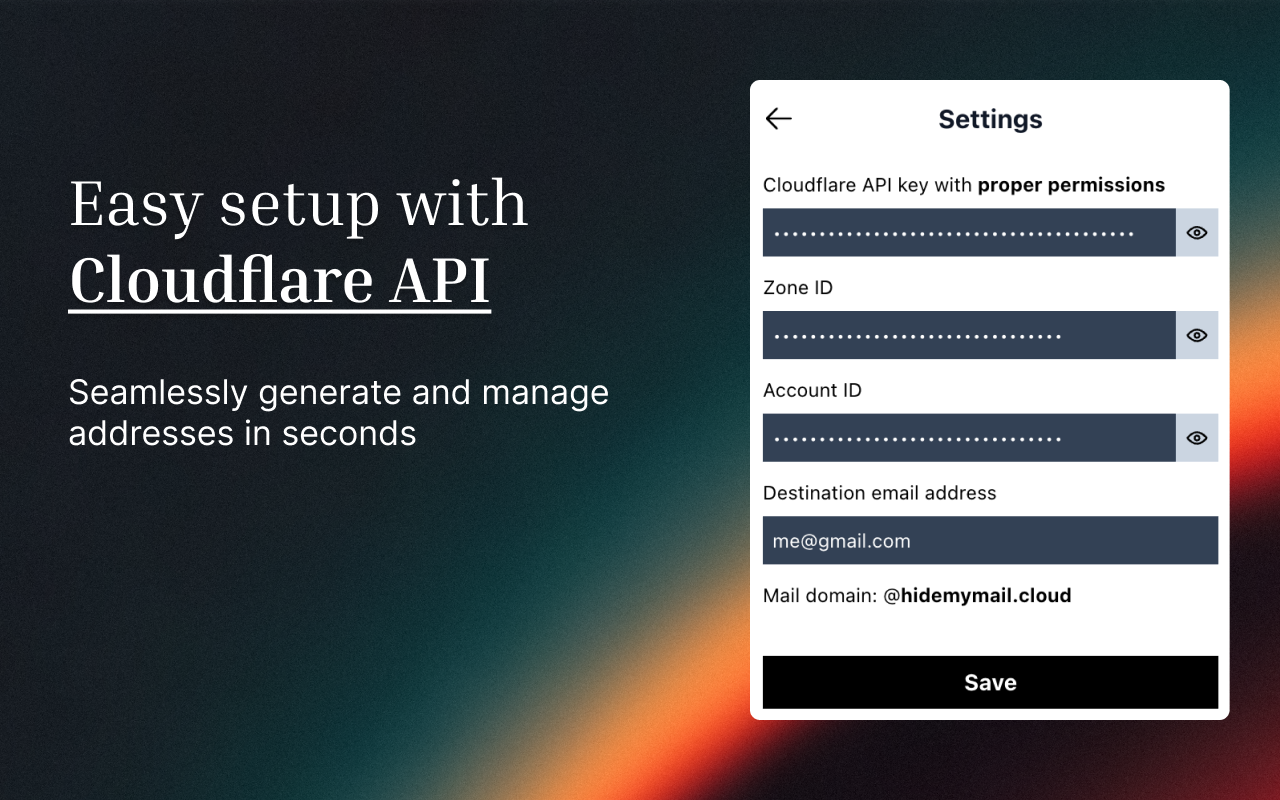Click the 'Destination email address' label
The width and height of the screenshot is (1280, 800).
(880, 493)
